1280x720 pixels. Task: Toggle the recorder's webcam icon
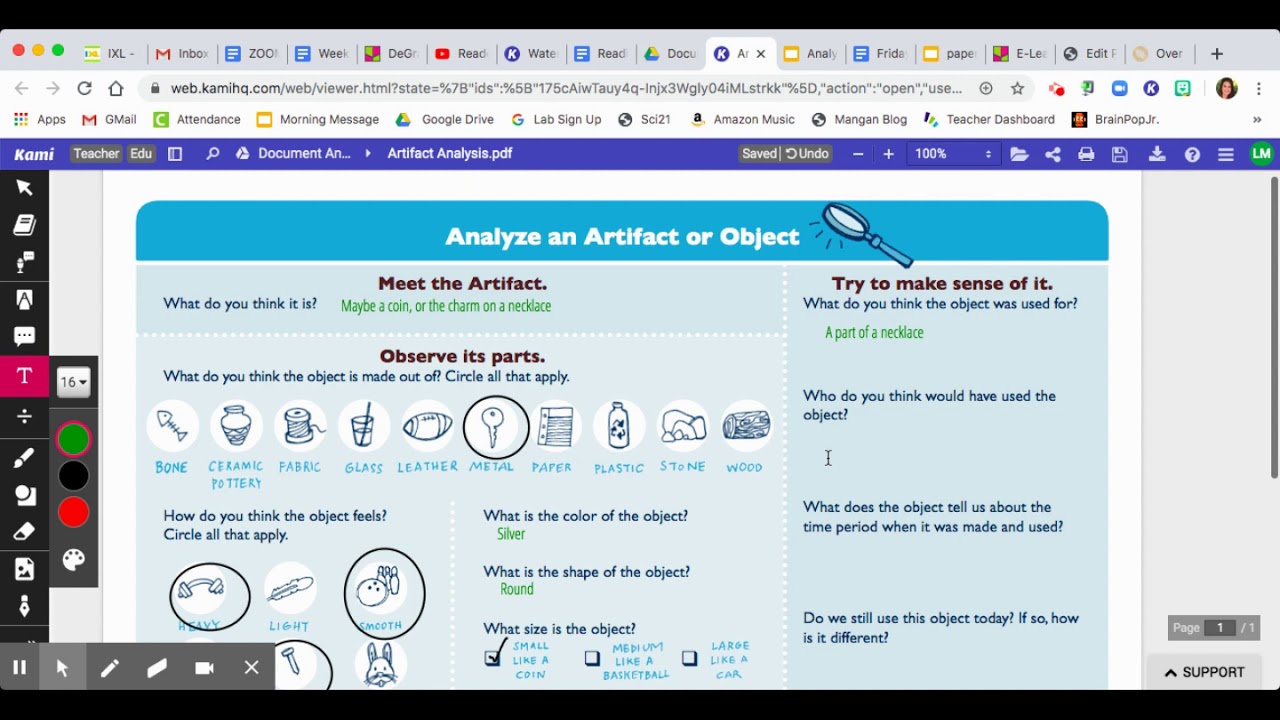204,668
